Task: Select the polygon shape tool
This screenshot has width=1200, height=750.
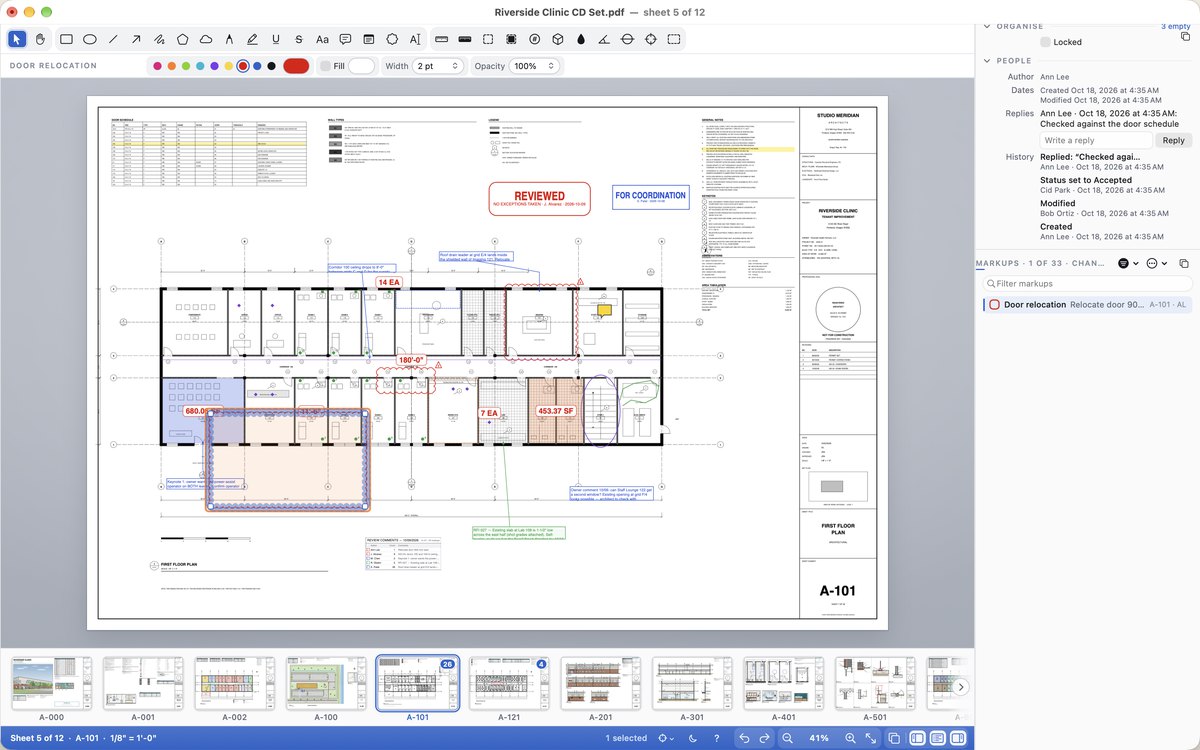Action: tap(182, 39)
